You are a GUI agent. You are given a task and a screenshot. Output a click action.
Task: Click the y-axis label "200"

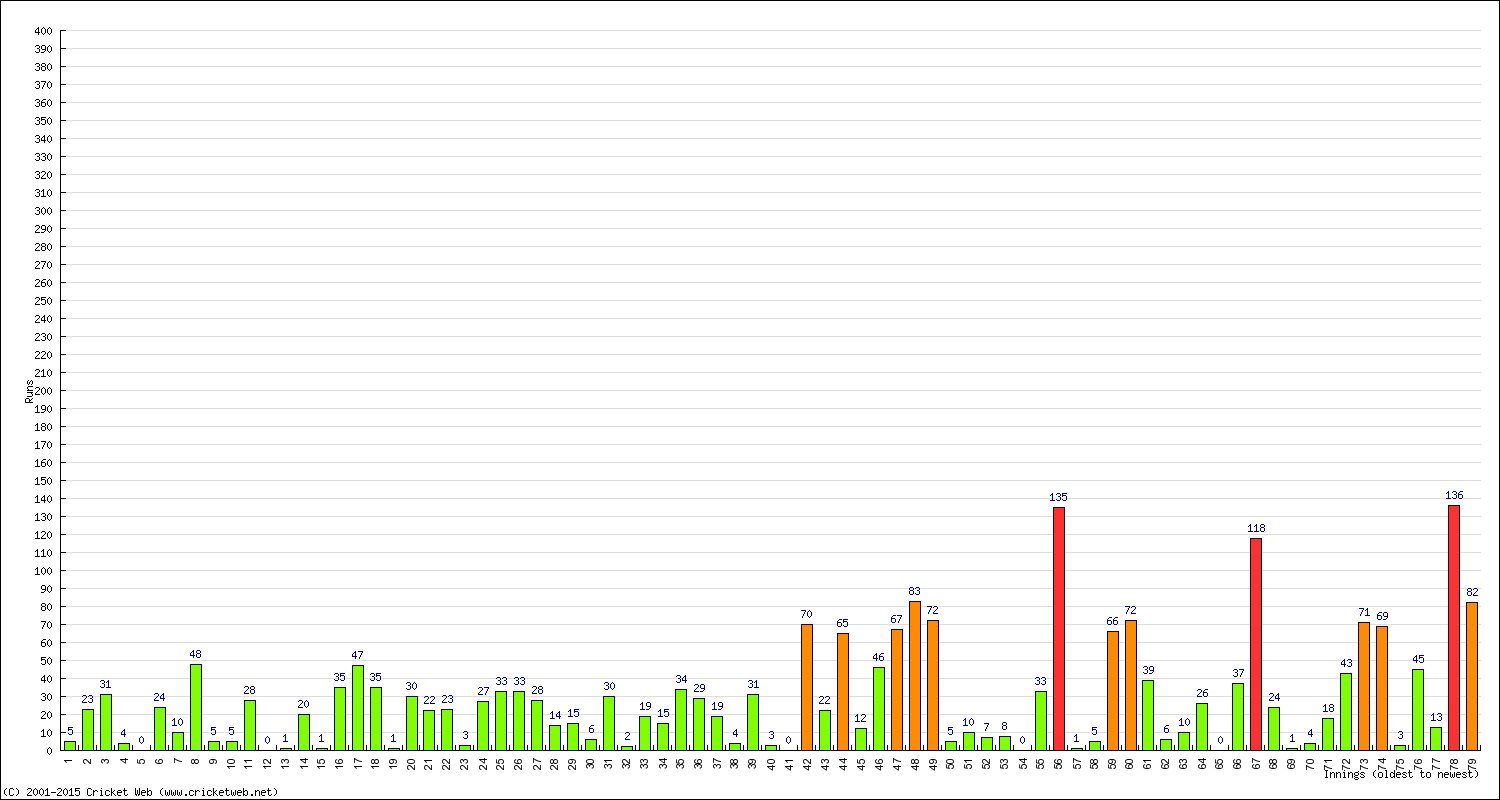pyautogui.click(x=43, y=391)
